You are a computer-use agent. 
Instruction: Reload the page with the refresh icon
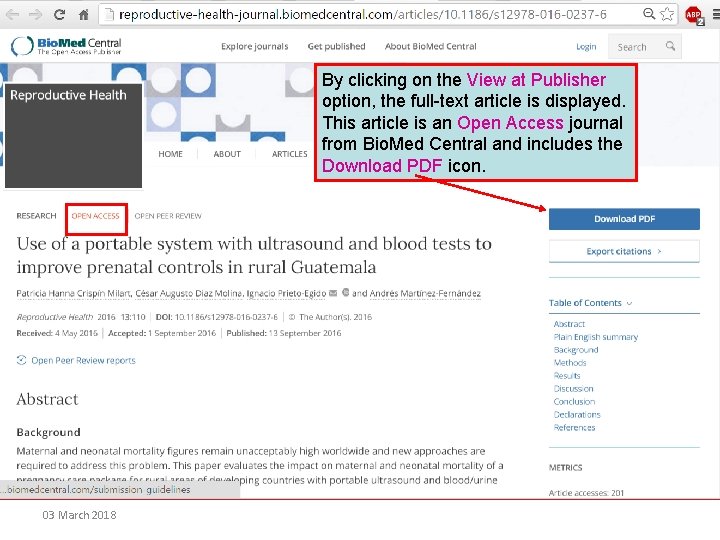pos(59,15)
